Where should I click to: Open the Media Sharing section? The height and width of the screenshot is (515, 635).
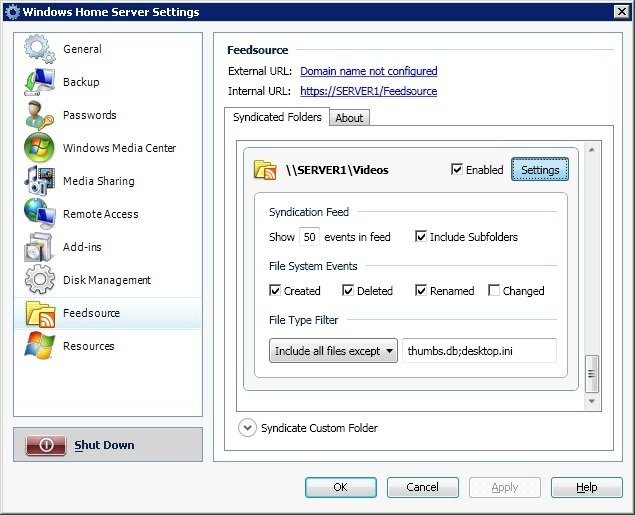99,181
